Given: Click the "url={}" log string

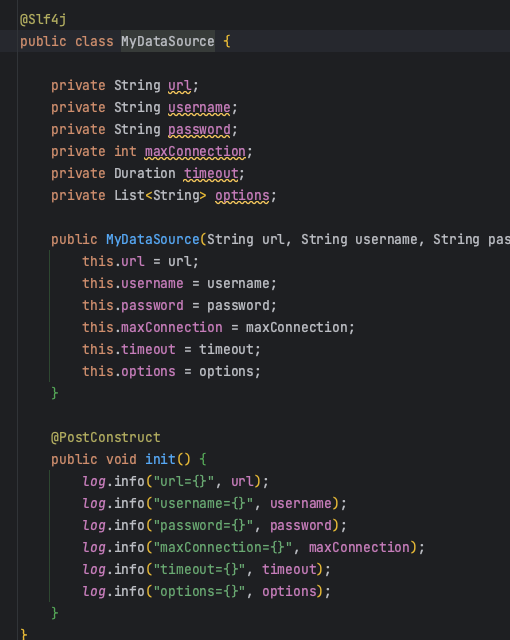Looking at the screenshot, I should pyautogui.click(x=184, y=482).
